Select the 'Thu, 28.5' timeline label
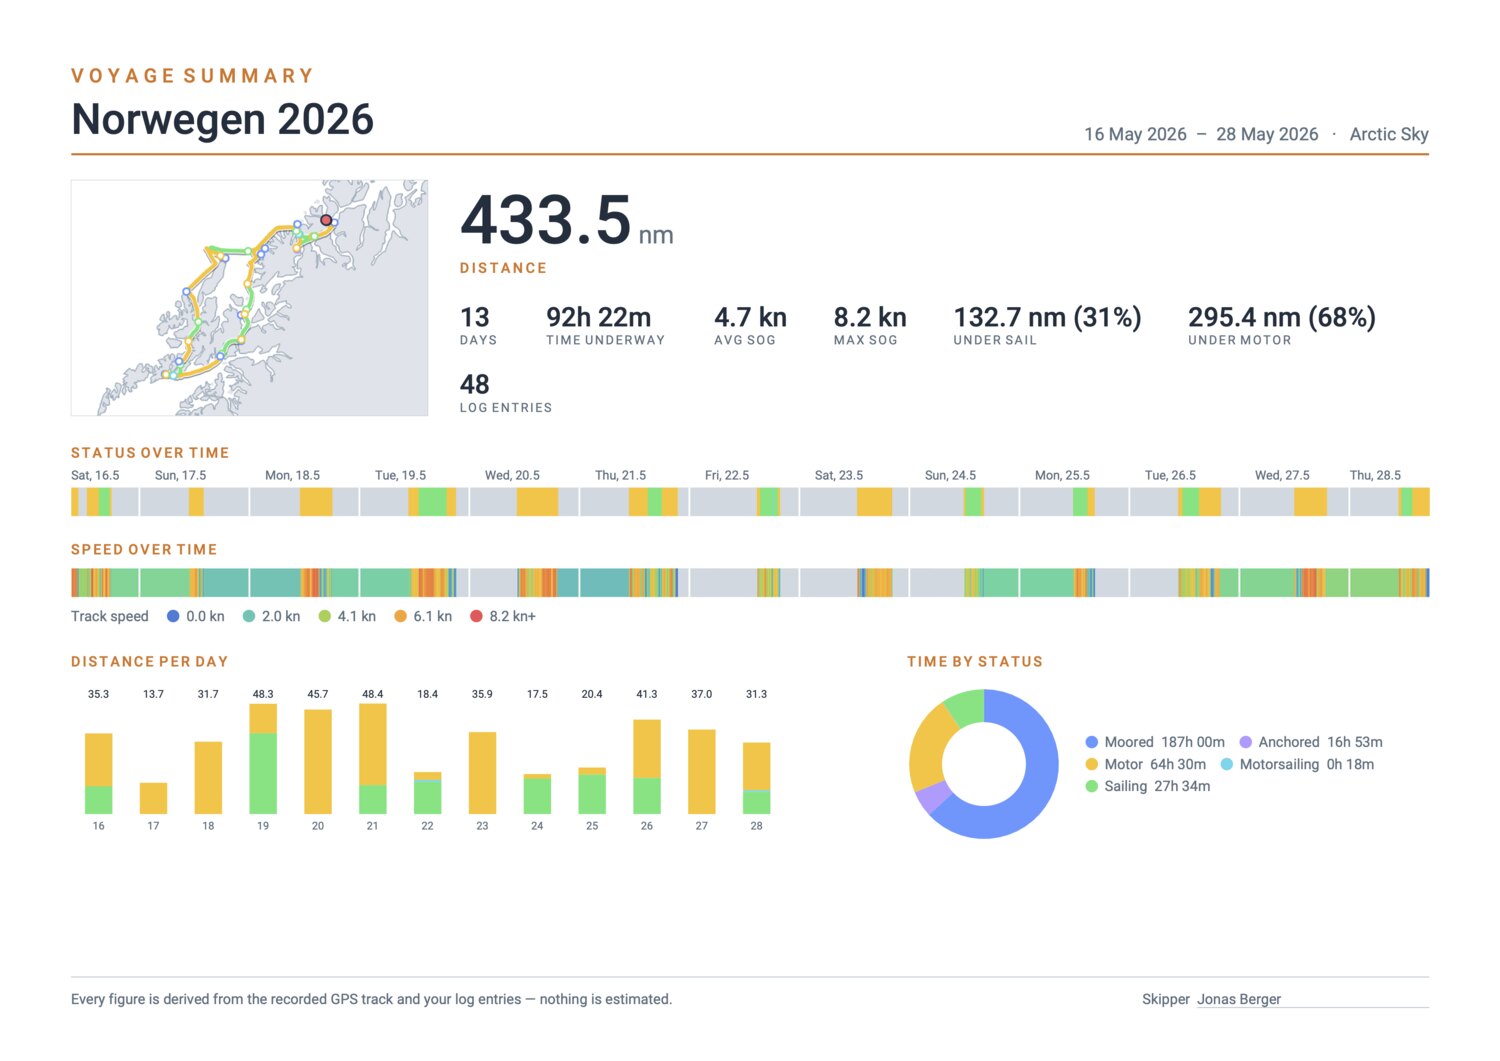The width and height of the screenshot is (1500, 1061). (1375, 475)
